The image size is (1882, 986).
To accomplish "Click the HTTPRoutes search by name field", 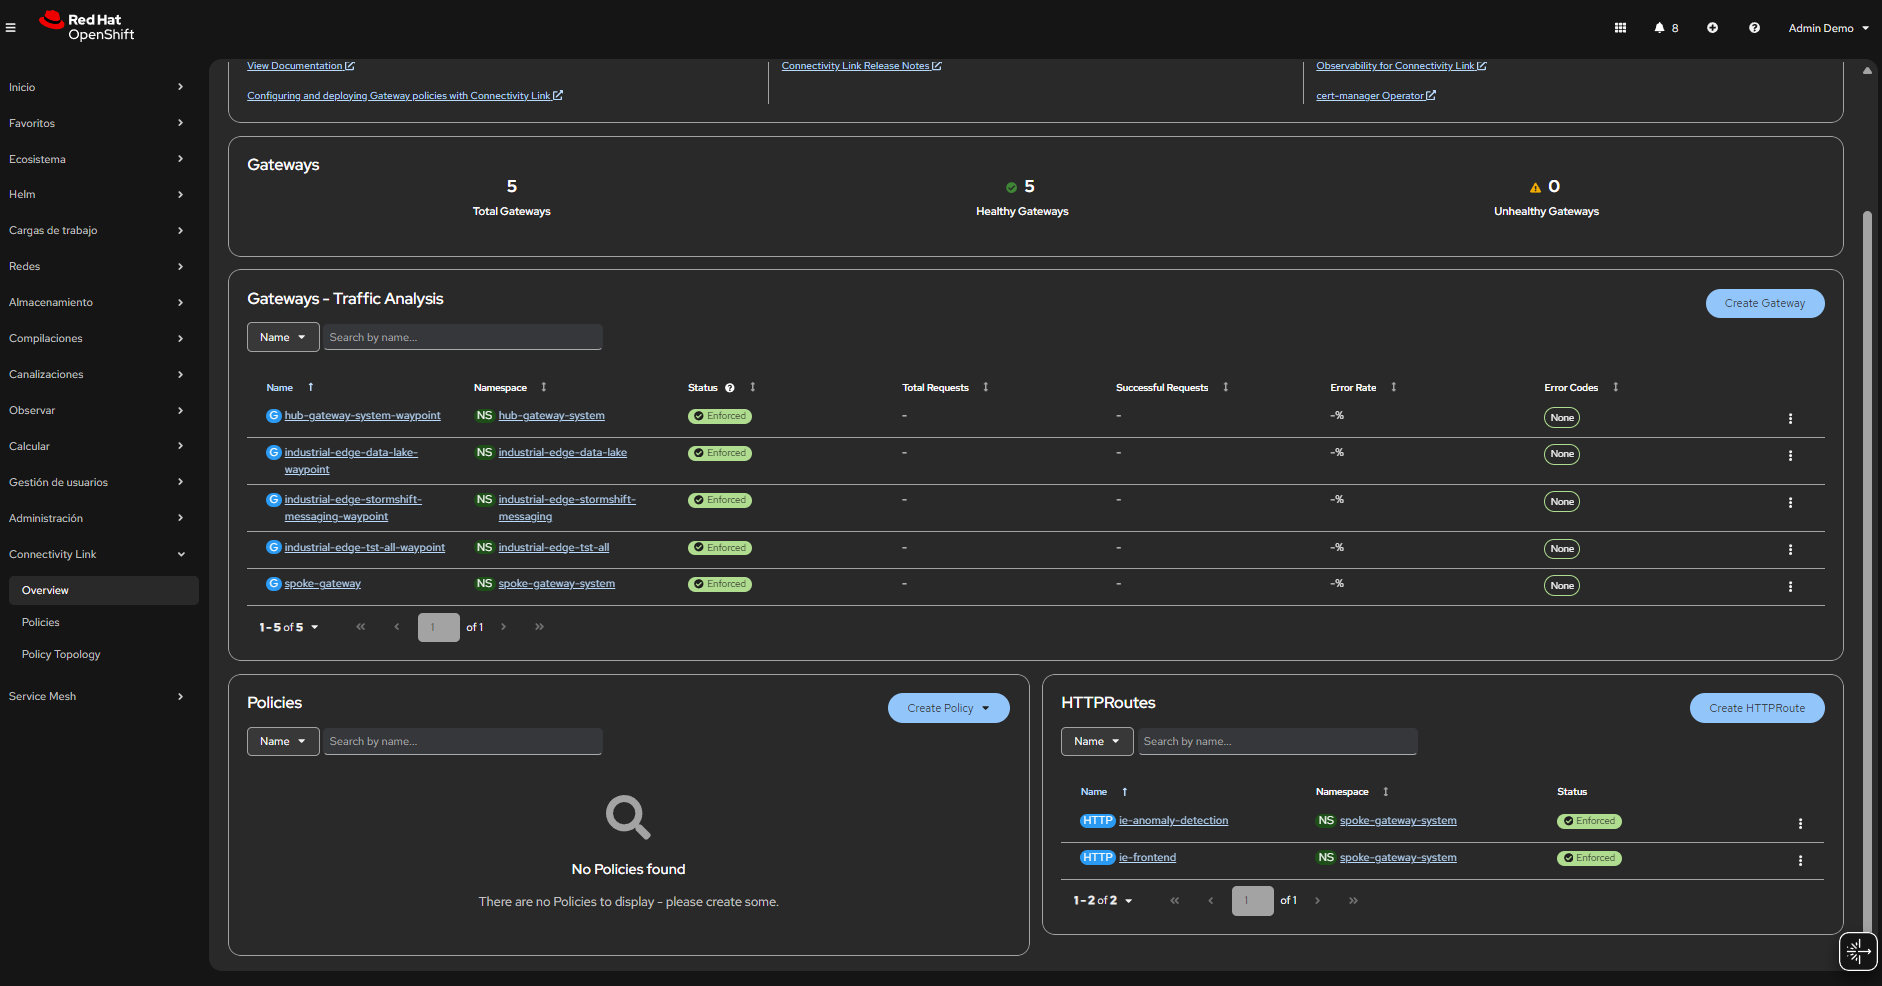I will tap(1277, 741).
